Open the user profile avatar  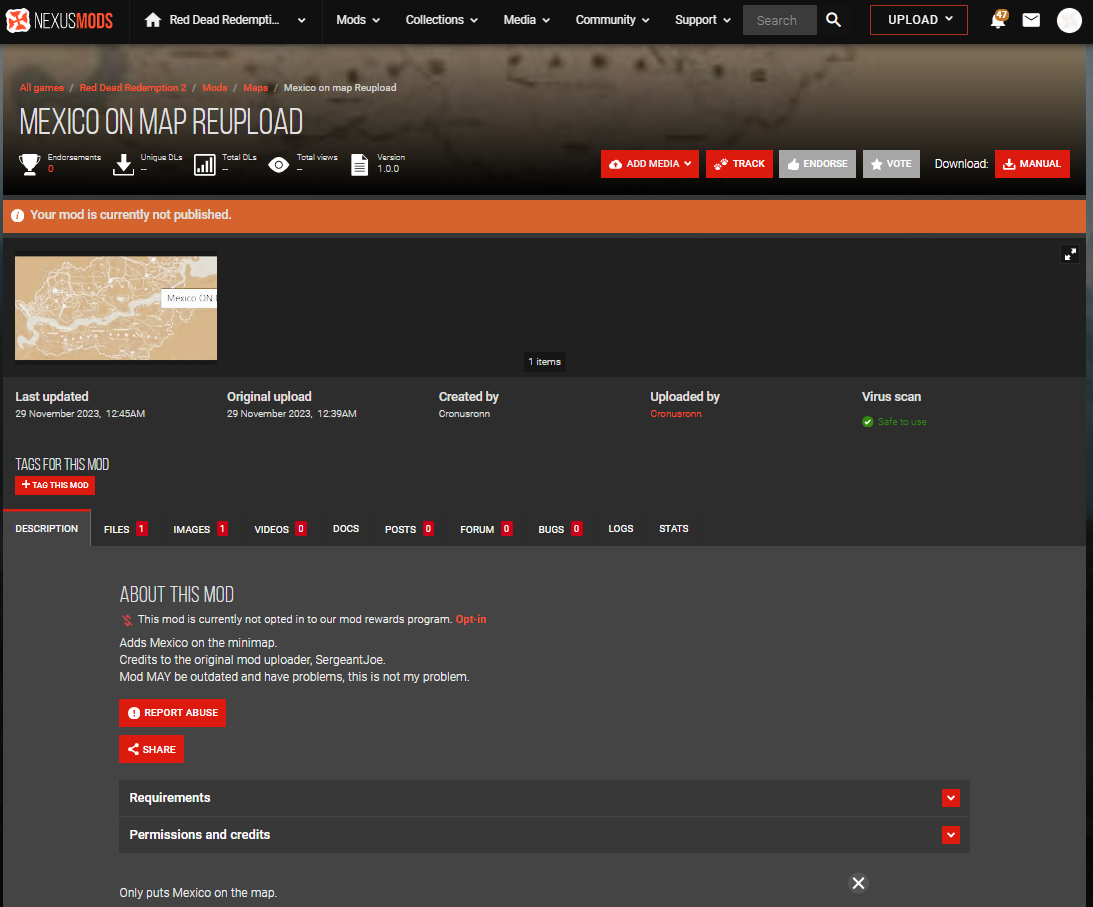pyautogui.click(x=1069, y=20)
